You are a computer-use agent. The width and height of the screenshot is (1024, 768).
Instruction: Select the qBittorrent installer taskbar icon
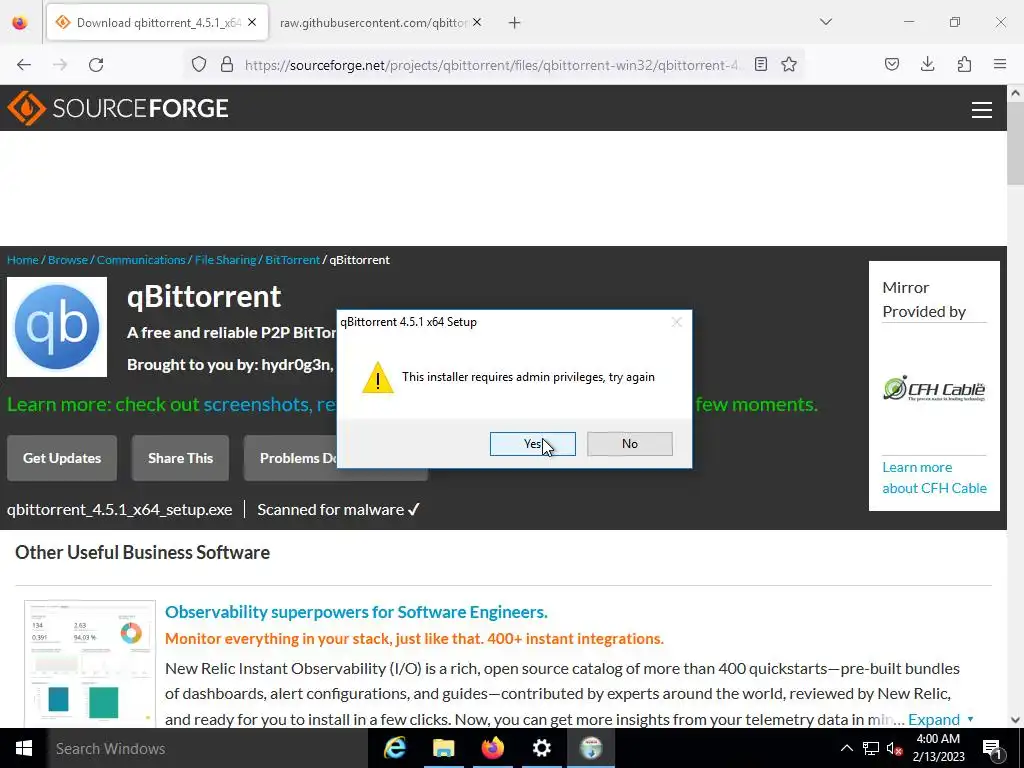(x=591, y=748)
